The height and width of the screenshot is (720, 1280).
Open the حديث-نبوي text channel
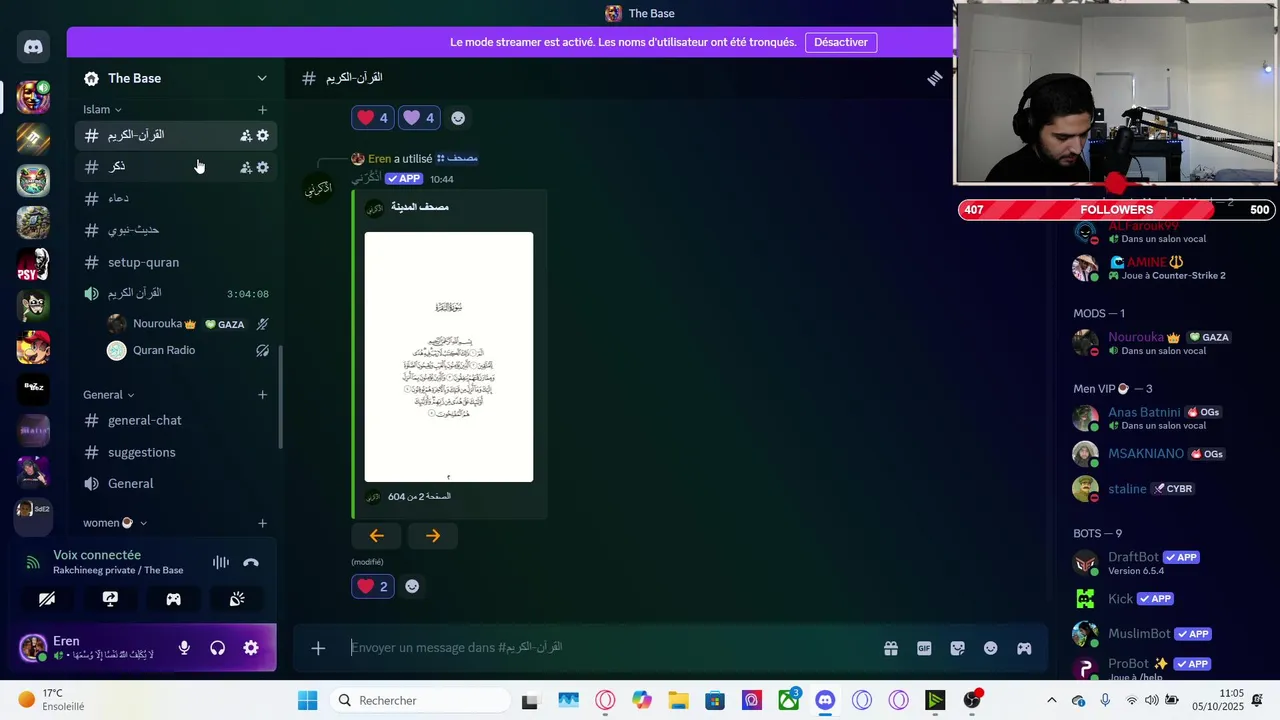(175, 230)
